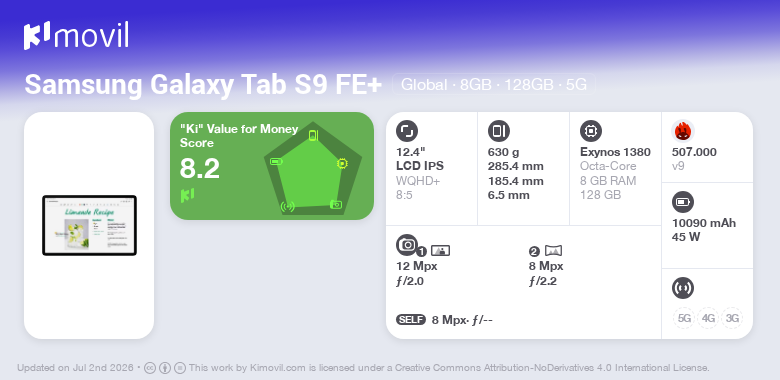Click the AnTuTu benchmark flame icon
780x380 pixels.
(683, 131)
